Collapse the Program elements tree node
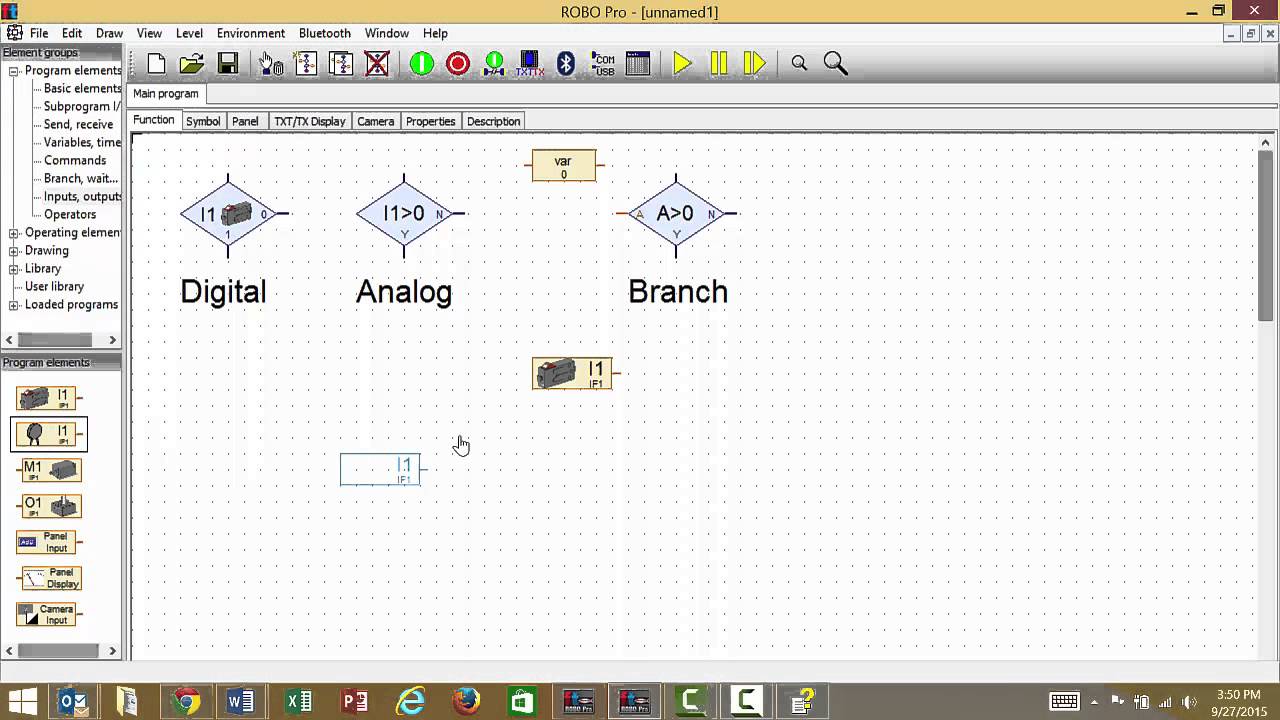 click(14, 71)
